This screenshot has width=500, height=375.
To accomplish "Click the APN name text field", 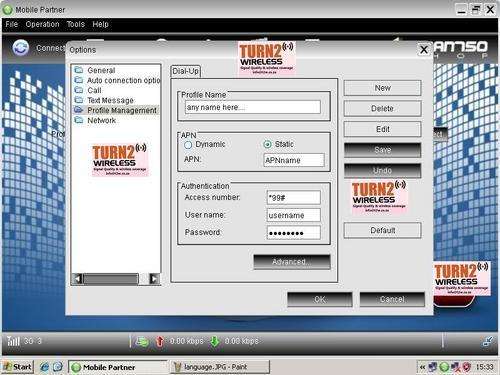I will tap(294, 160).
